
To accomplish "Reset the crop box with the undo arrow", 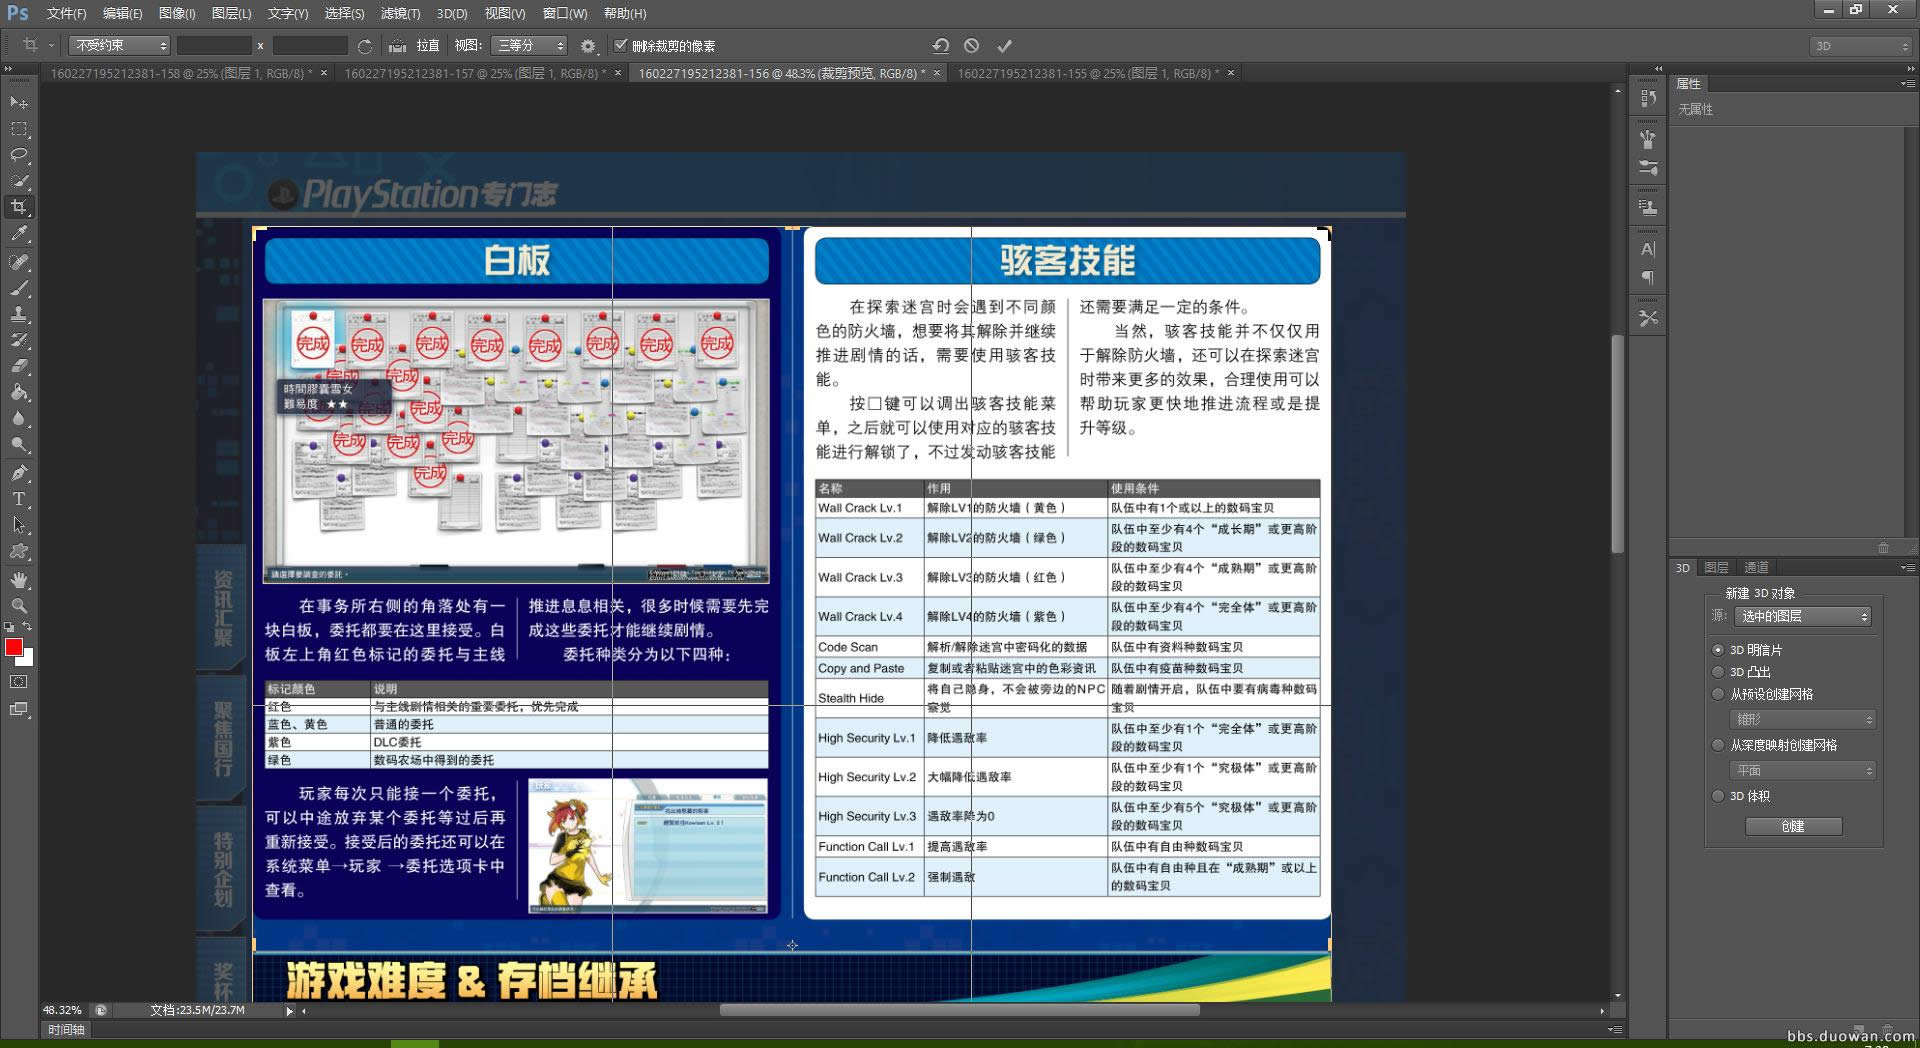I will tap(940, 46).
